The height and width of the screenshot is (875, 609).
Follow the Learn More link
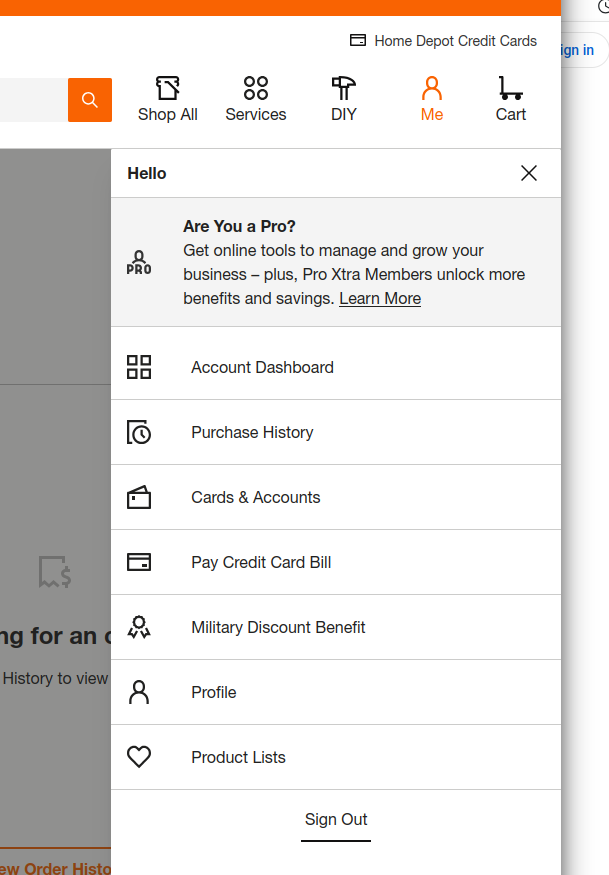[x=380, y=298]
